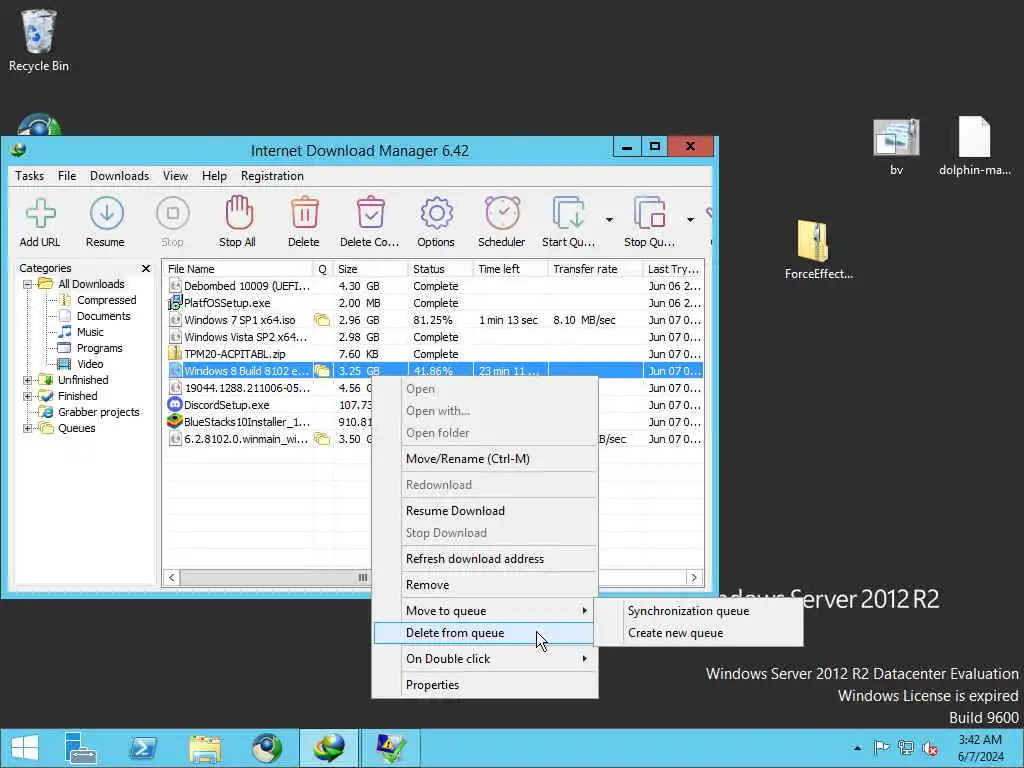Screen dimensions: 1024x768
Task: Select the BlueStacks10Installer row
Action: (268, 422)
